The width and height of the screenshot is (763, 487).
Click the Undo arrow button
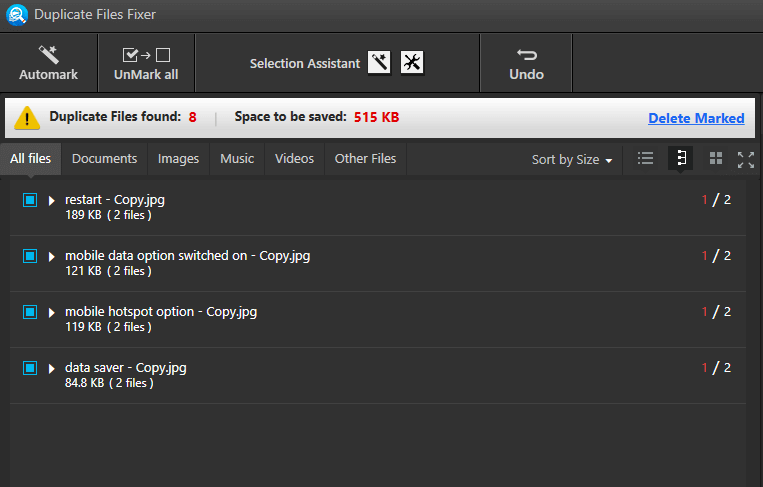pyautogui.click(x=527, y=55)
